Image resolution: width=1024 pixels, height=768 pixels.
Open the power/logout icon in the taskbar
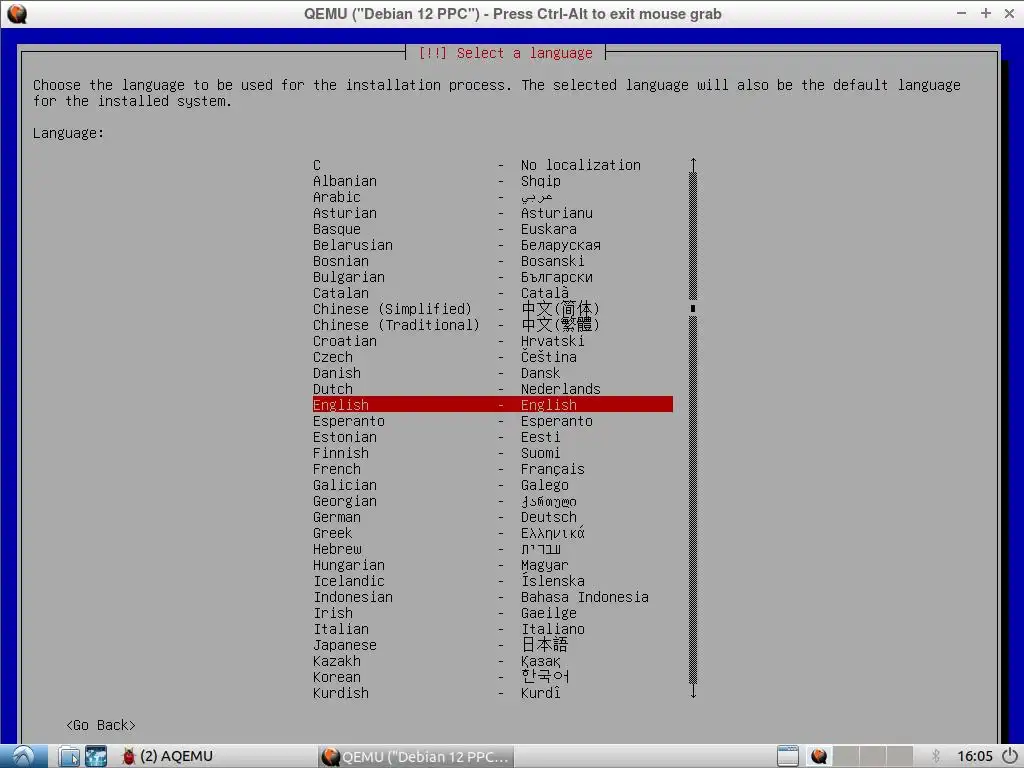click(x=1010, y=756)
